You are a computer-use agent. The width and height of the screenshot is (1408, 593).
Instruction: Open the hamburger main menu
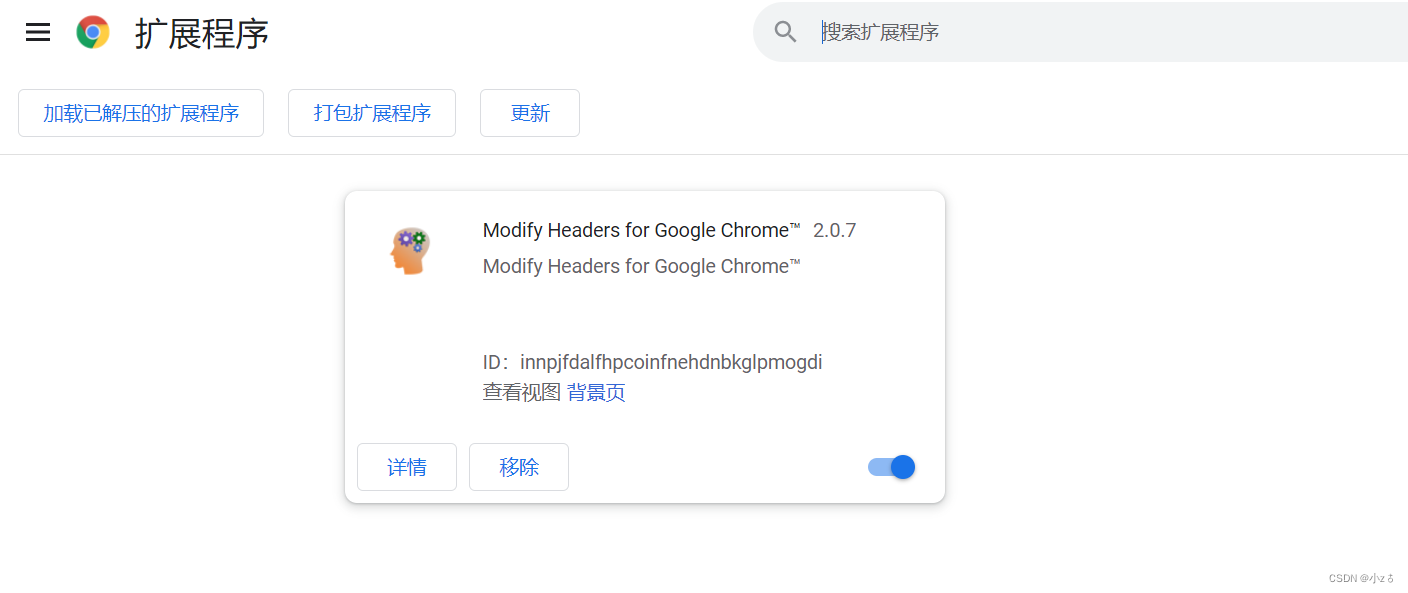(x=38, y=33)
